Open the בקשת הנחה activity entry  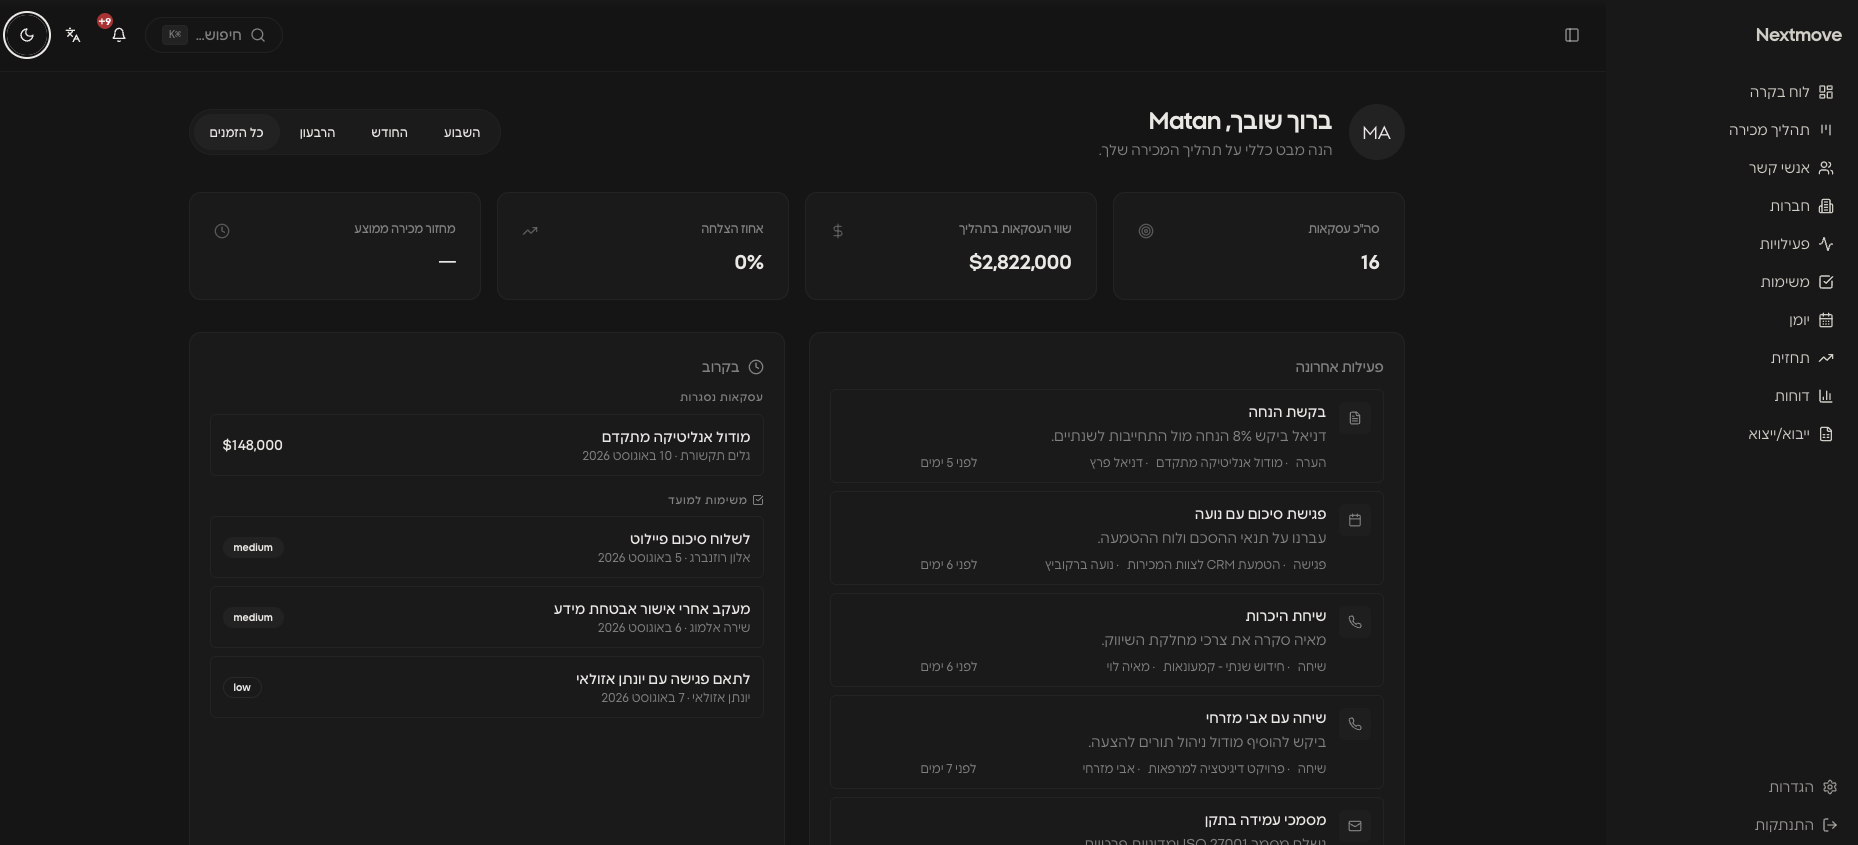point(1107,436)
